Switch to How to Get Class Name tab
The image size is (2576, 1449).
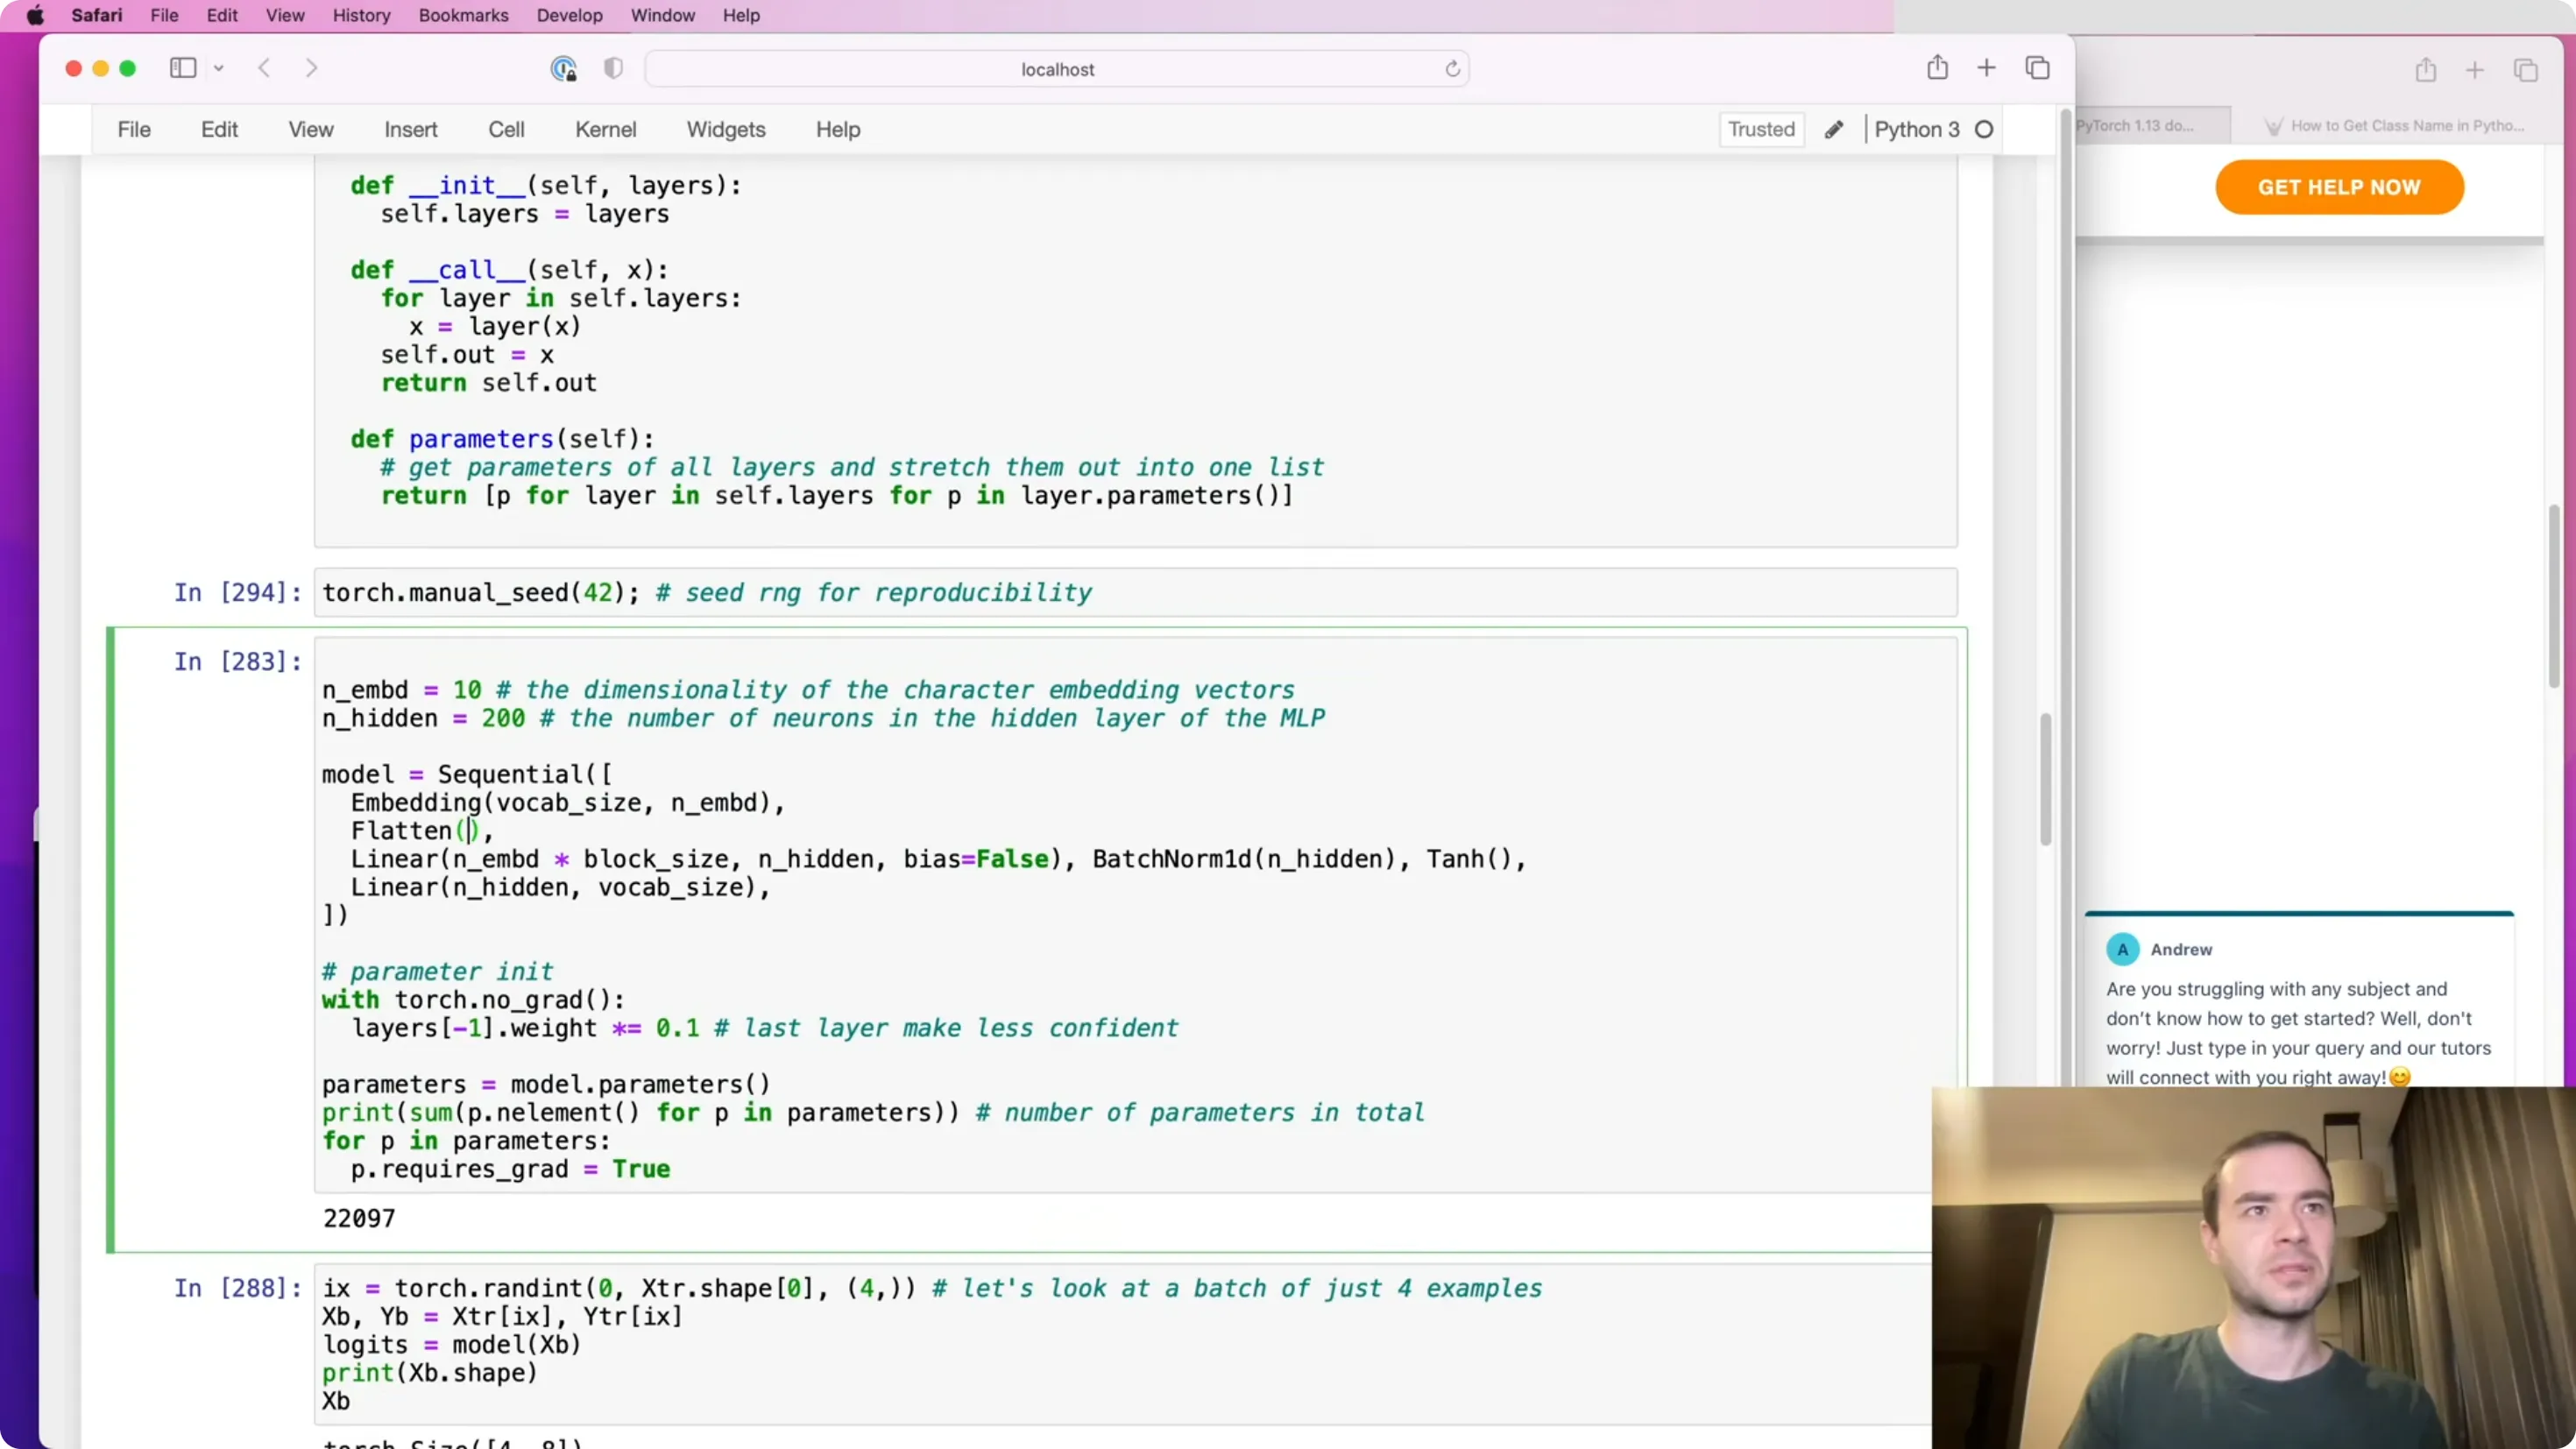click(x=2395, y=125)
